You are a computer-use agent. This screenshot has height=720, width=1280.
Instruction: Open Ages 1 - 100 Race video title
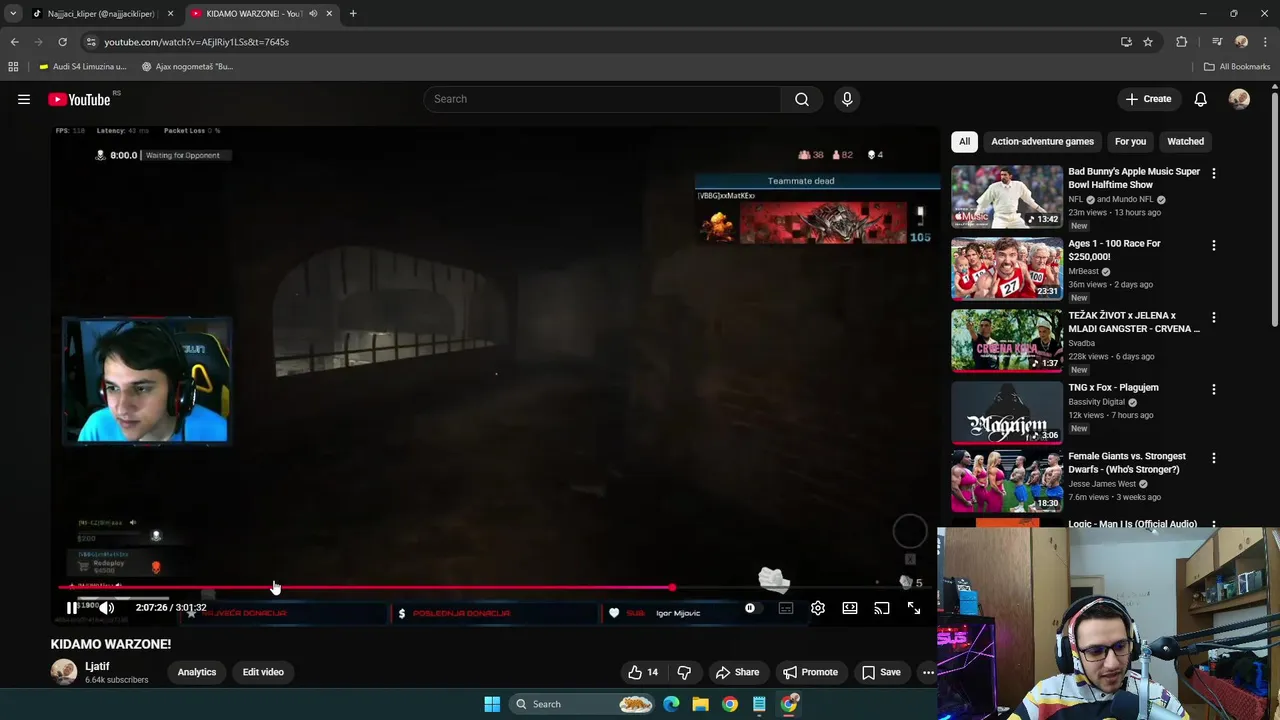[x=1114, y=250]
